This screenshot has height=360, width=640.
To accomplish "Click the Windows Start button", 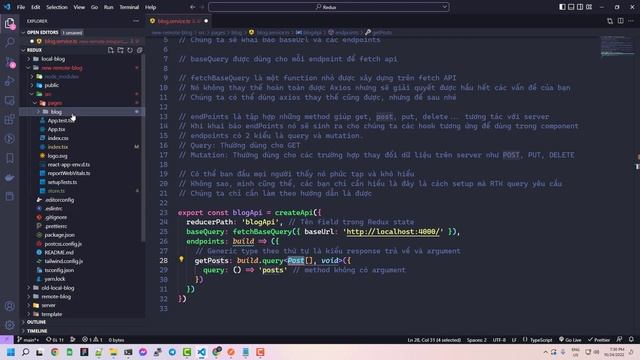I will pos(11,352).
